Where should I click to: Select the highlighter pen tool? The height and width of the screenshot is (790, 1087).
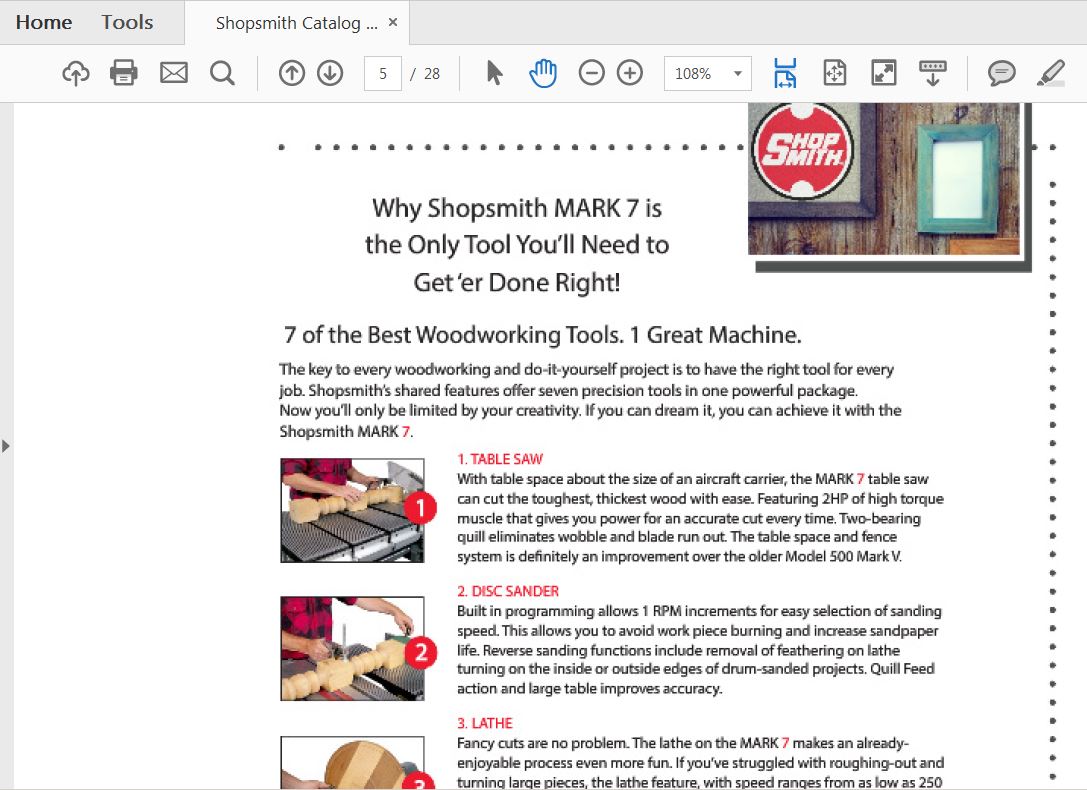pyautogui.click(x=1051, y=73)
